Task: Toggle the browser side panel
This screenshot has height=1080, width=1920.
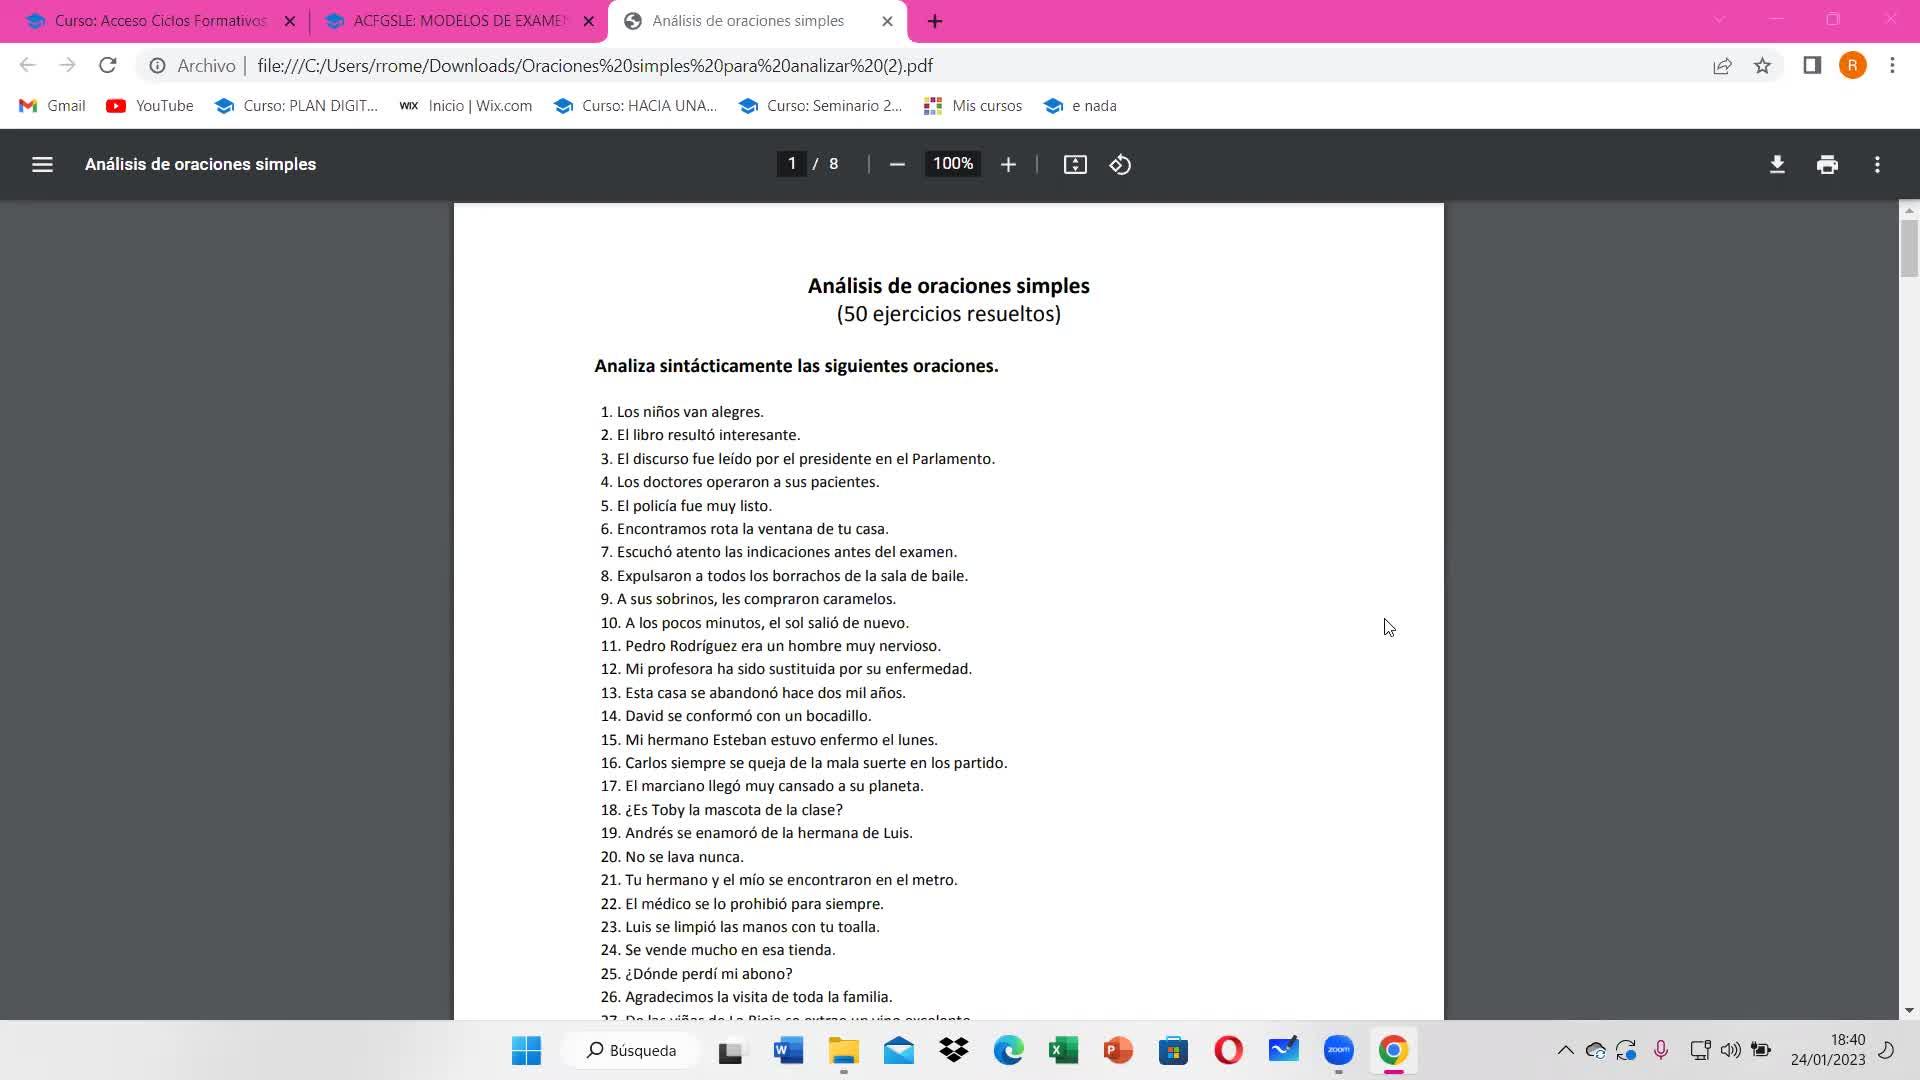Action: (x=1812, y=66)
